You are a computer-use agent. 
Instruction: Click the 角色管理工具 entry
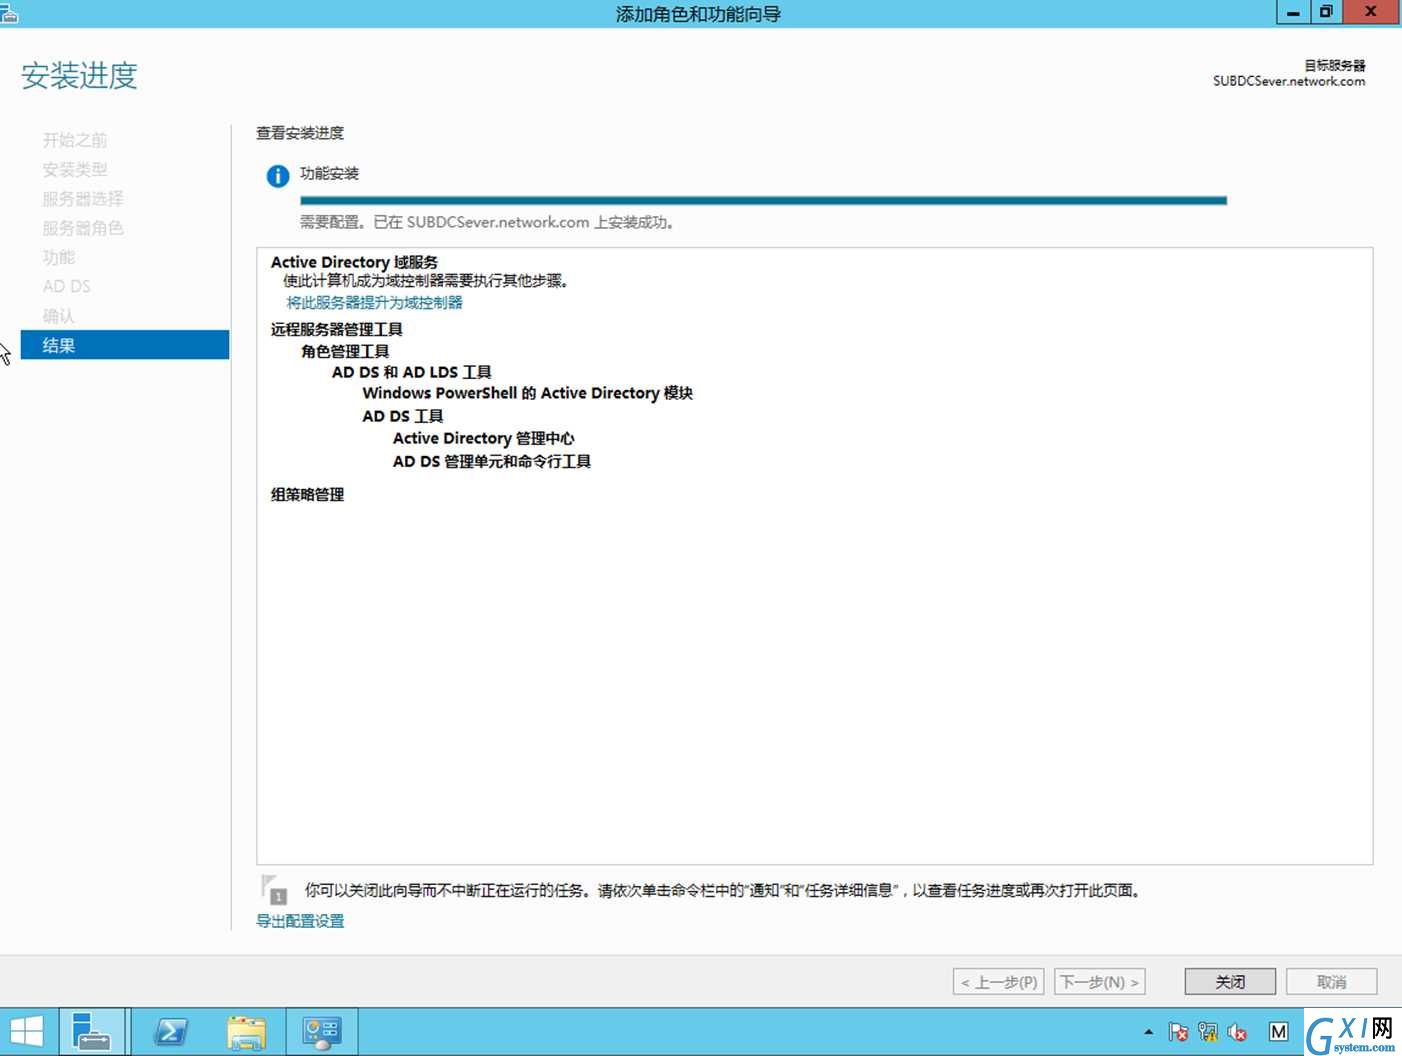tap(345, 351)
